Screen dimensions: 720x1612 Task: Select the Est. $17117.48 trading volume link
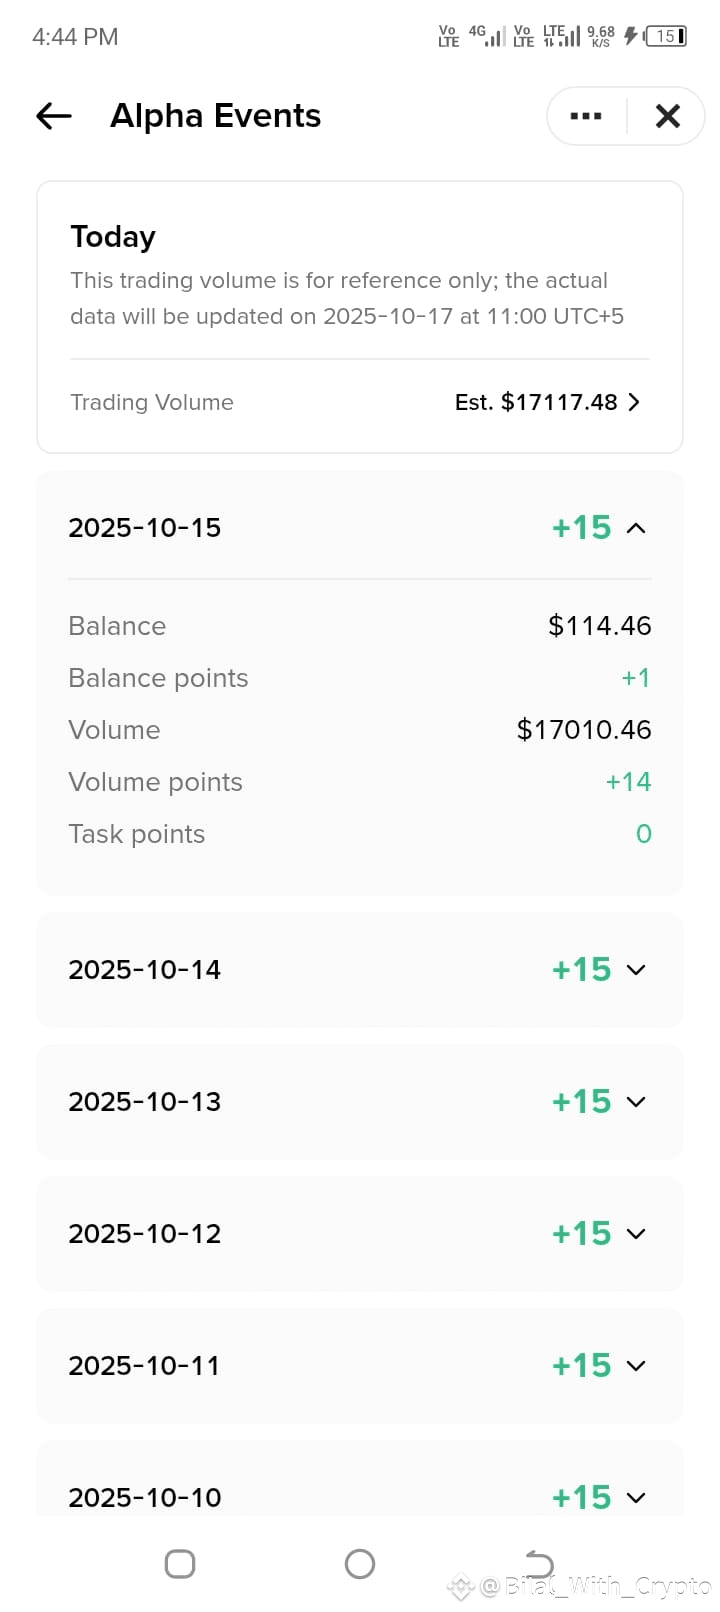pyautogui.click(x=536, y=402)
